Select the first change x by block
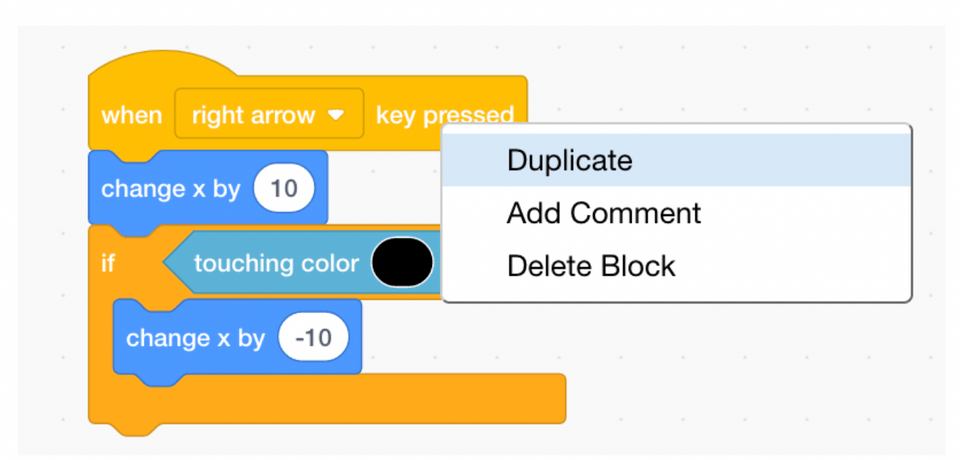Viewport: 960px width, 460px height. pos(170,188)
